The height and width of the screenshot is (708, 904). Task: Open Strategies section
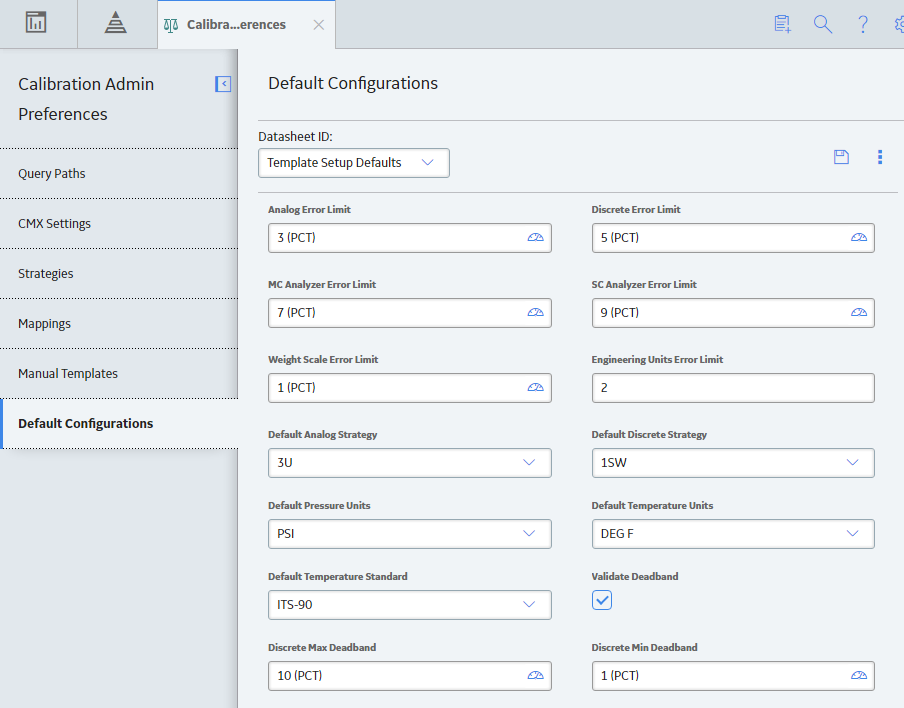point(119,274)
